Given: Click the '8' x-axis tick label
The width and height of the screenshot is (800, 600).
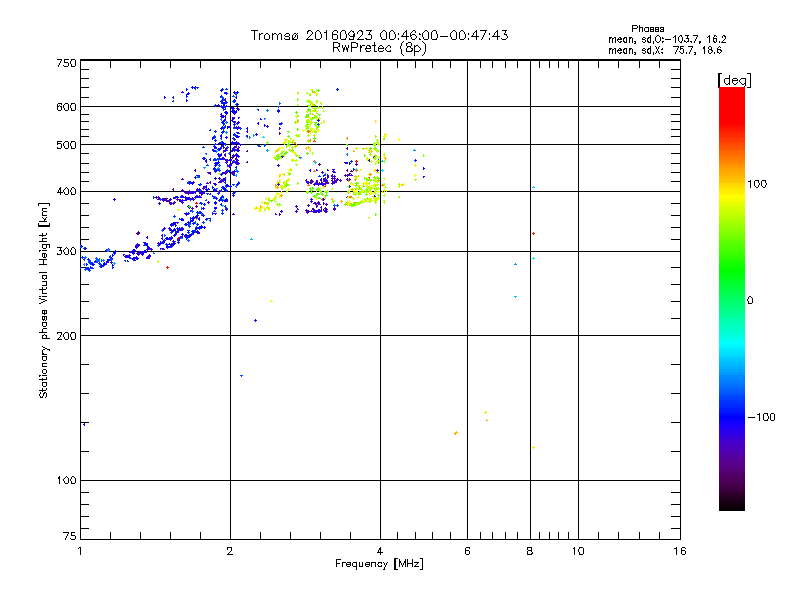Looking at the screenshot, I should [530, 551].
